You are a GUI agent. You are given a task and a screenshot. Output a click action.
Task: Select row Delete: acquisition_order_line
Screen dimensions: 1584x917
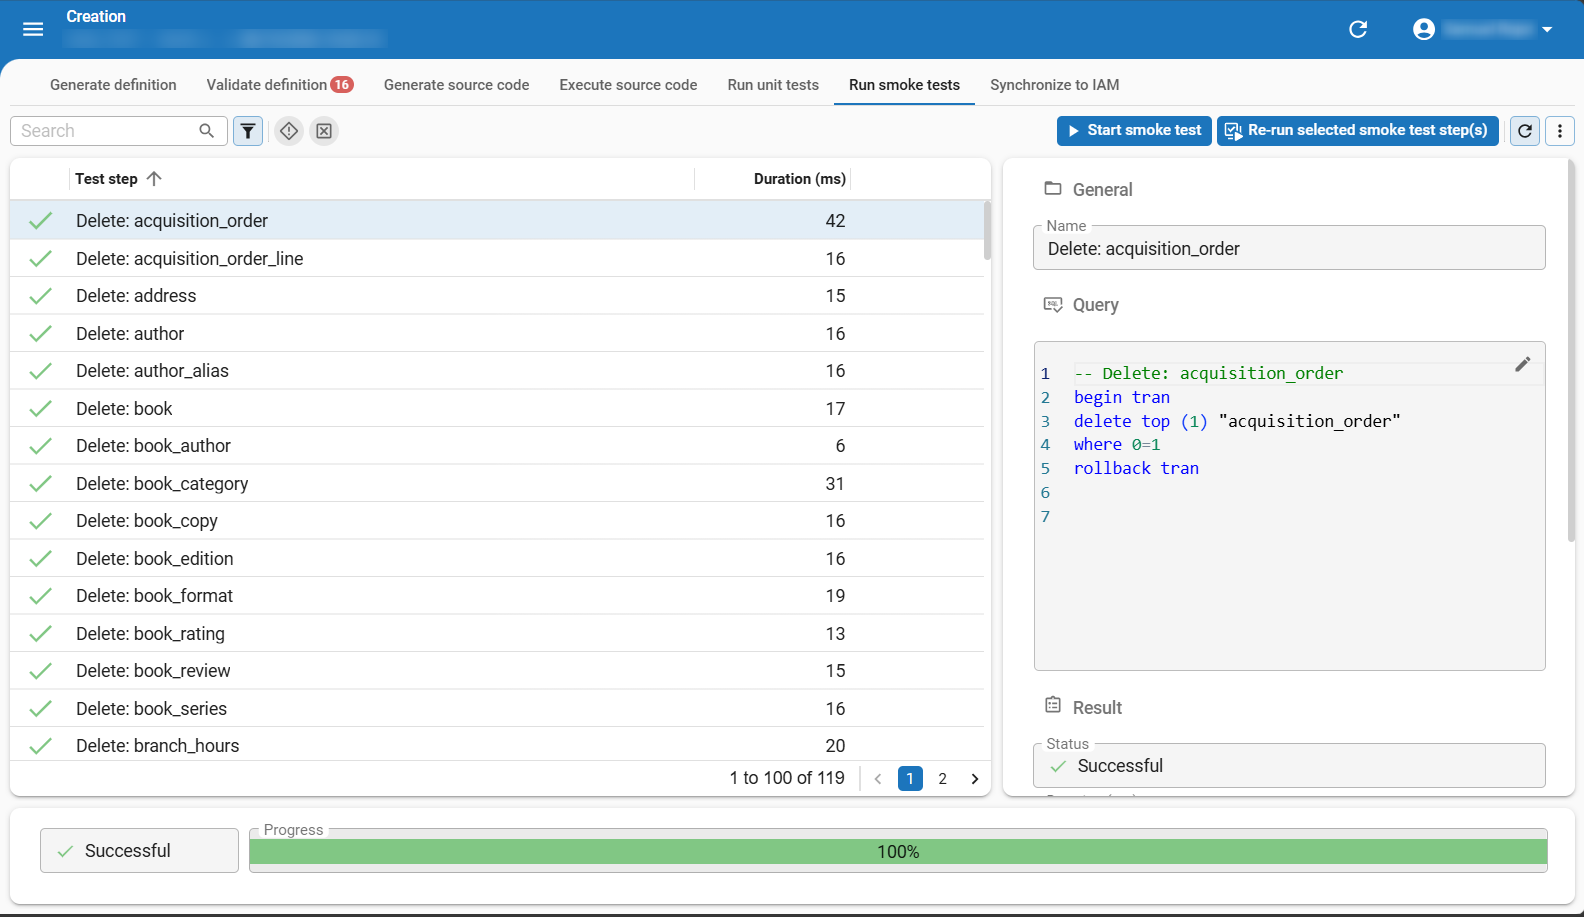coord(497,258)
